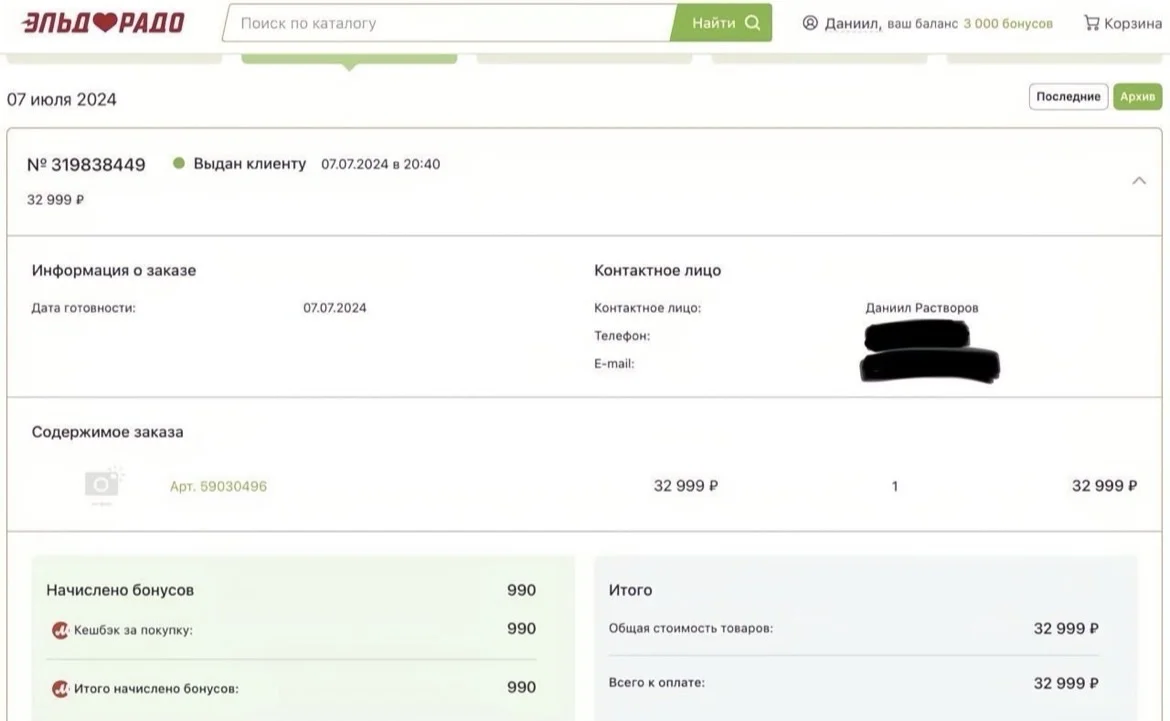Open the 3 000 бонусов balance link

coord(1007,24)
